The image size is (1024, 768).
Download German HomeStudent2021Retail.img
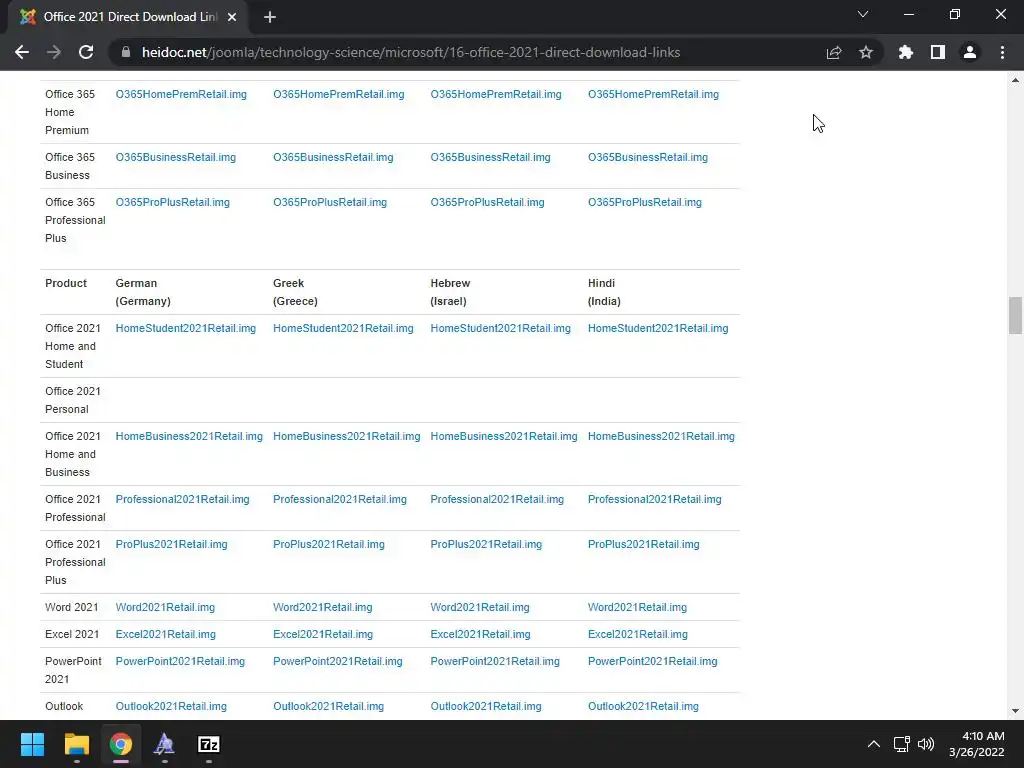pyautogui.click(x=185, y=328)
